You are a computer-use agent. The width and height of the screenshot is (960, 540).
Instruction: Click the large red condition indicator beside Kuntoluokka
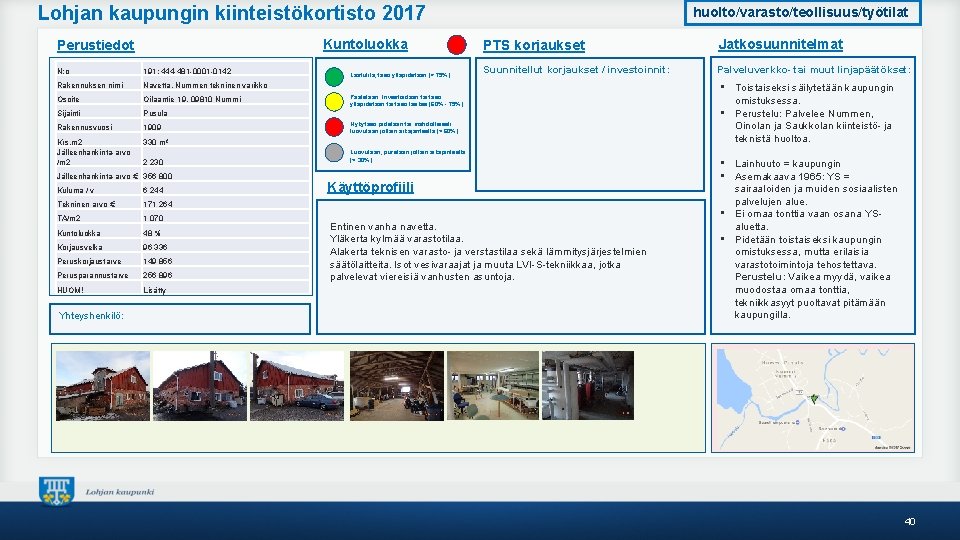457,45
